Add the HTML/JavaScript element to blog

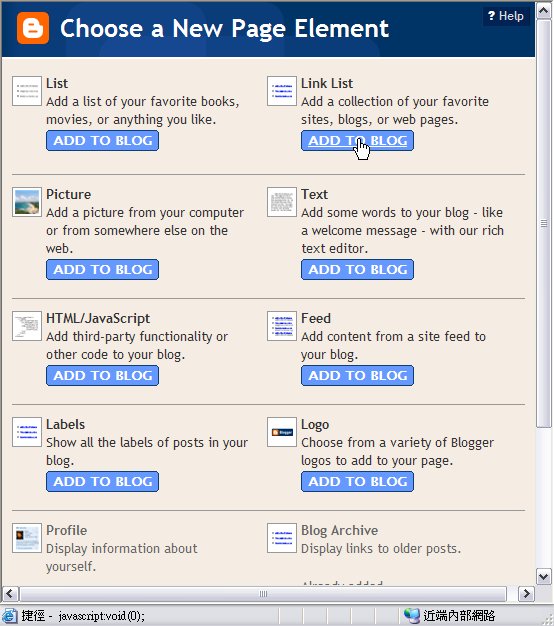103,375
